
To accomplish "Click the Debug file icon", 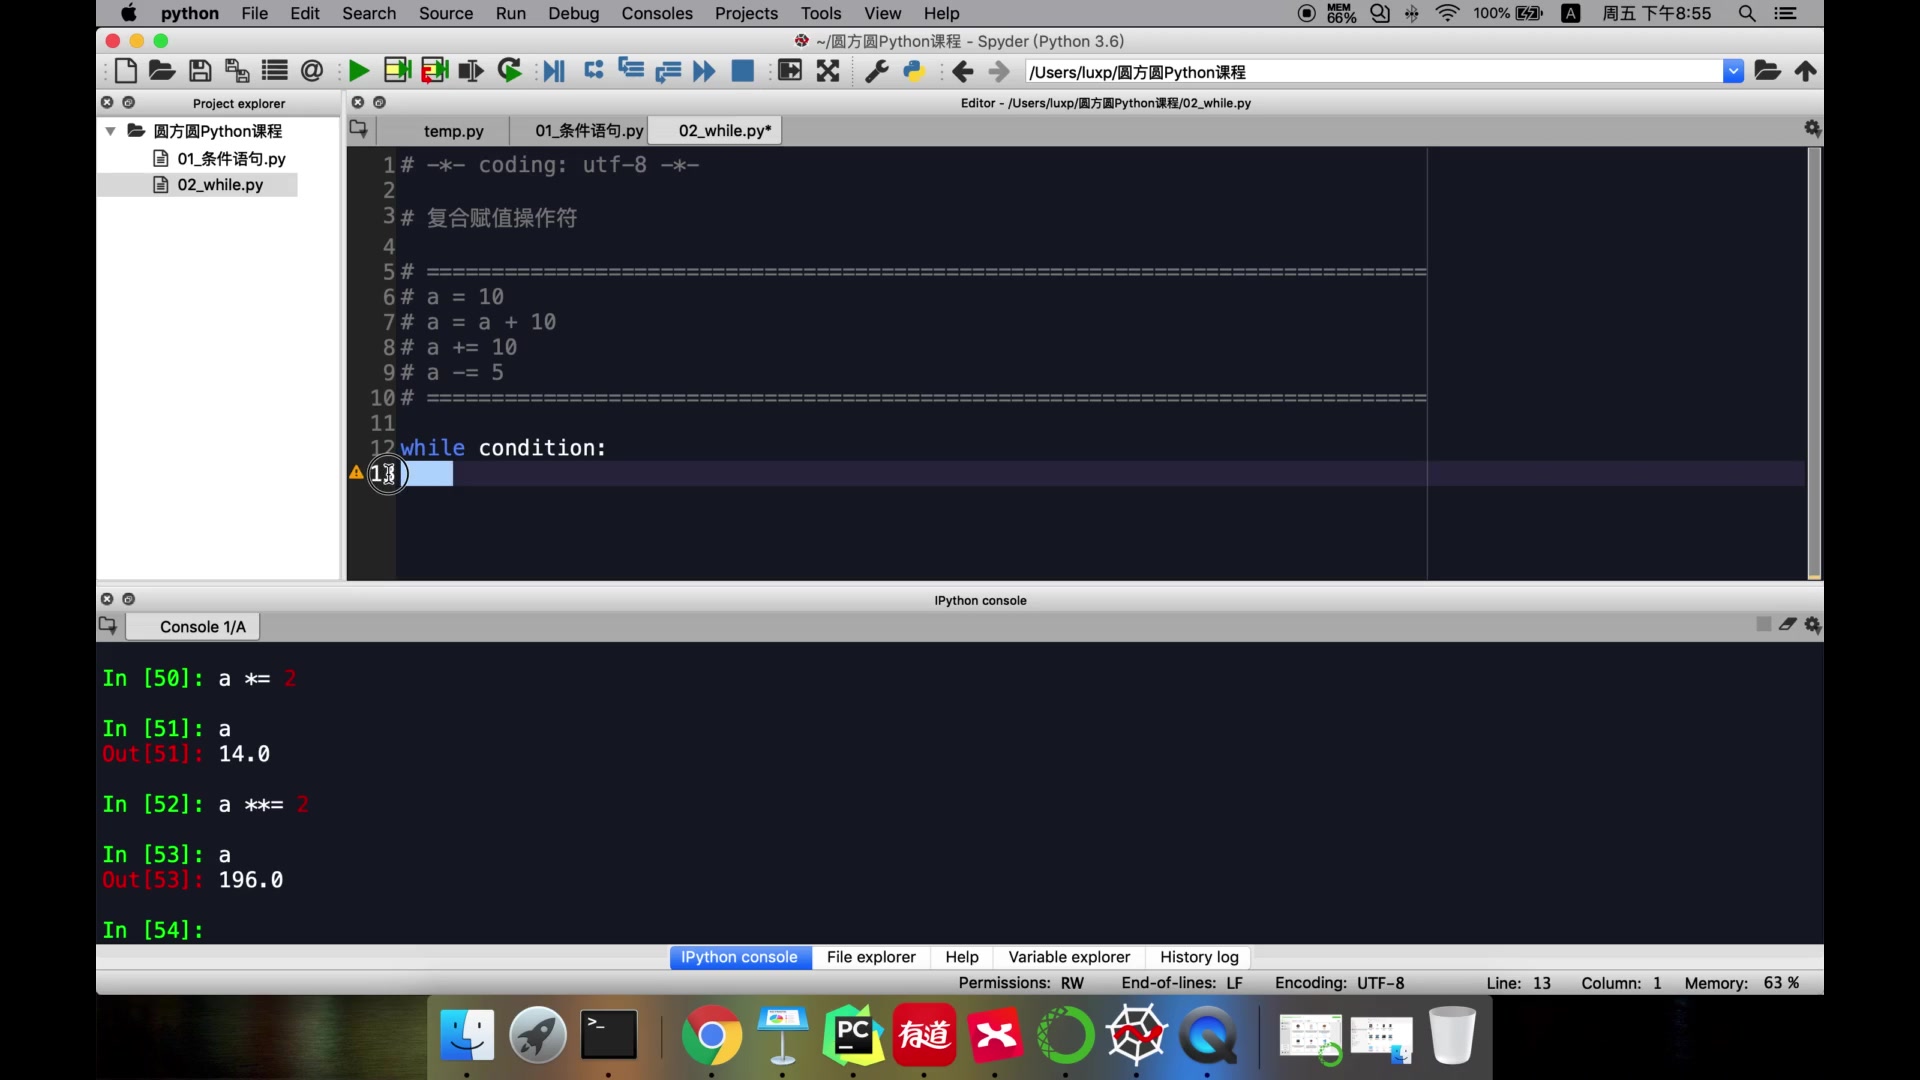I will (x=553, y=71).
